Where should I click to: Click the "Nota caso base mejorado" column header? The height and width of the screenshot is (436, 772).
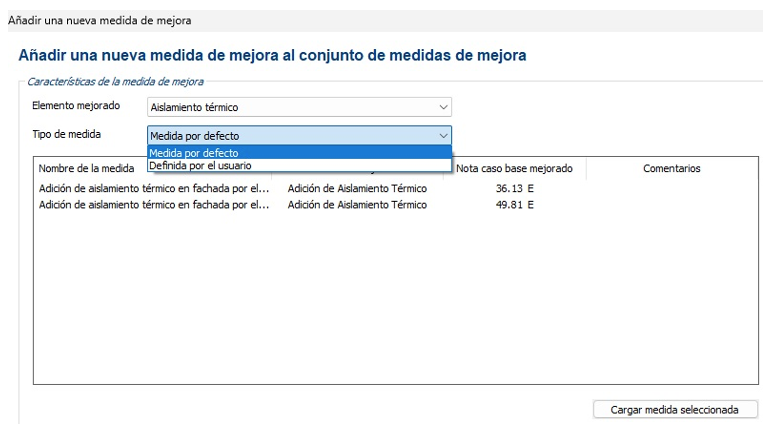point(514,169)
